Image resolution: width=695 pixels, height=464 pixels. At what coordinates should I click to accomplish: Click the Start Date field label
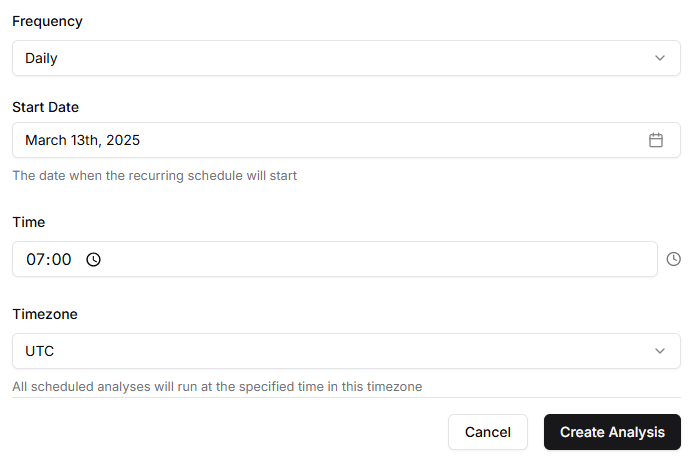45,107
